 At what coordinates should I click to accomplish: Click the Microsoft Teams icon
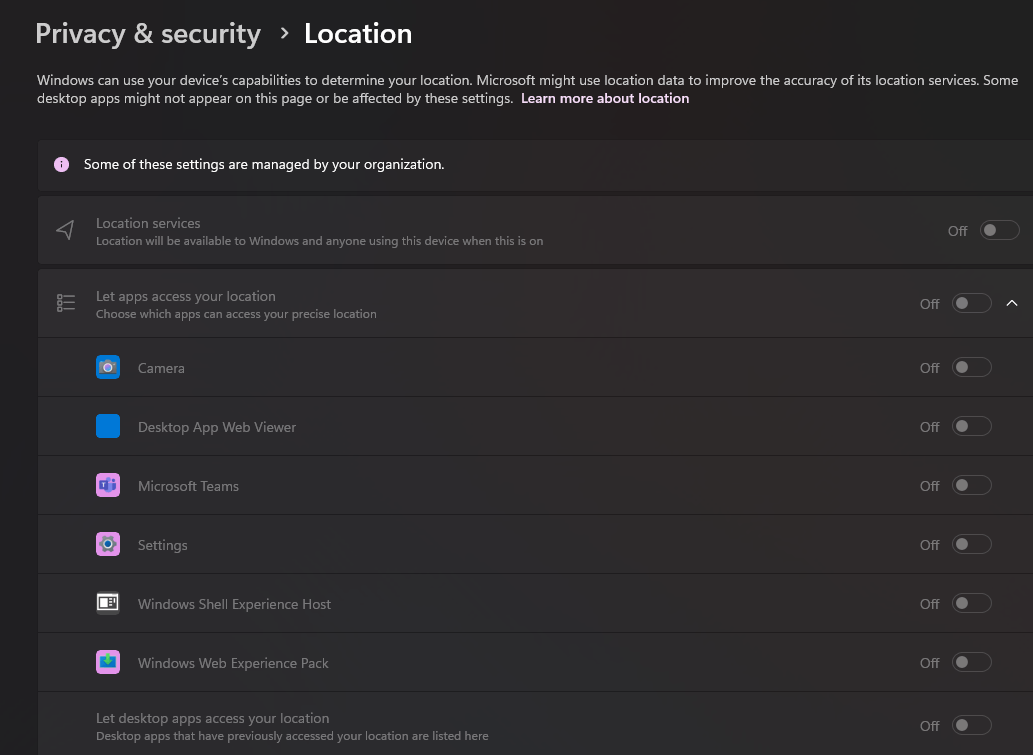pyautogui.click(x=108, y=485)
